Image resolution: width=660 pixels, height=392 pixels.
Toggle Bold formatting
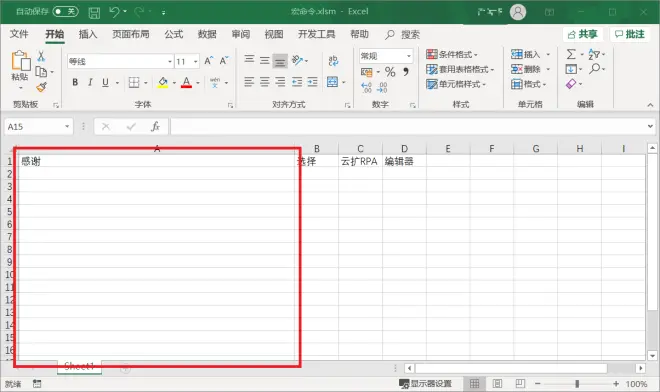coord(75,82)
